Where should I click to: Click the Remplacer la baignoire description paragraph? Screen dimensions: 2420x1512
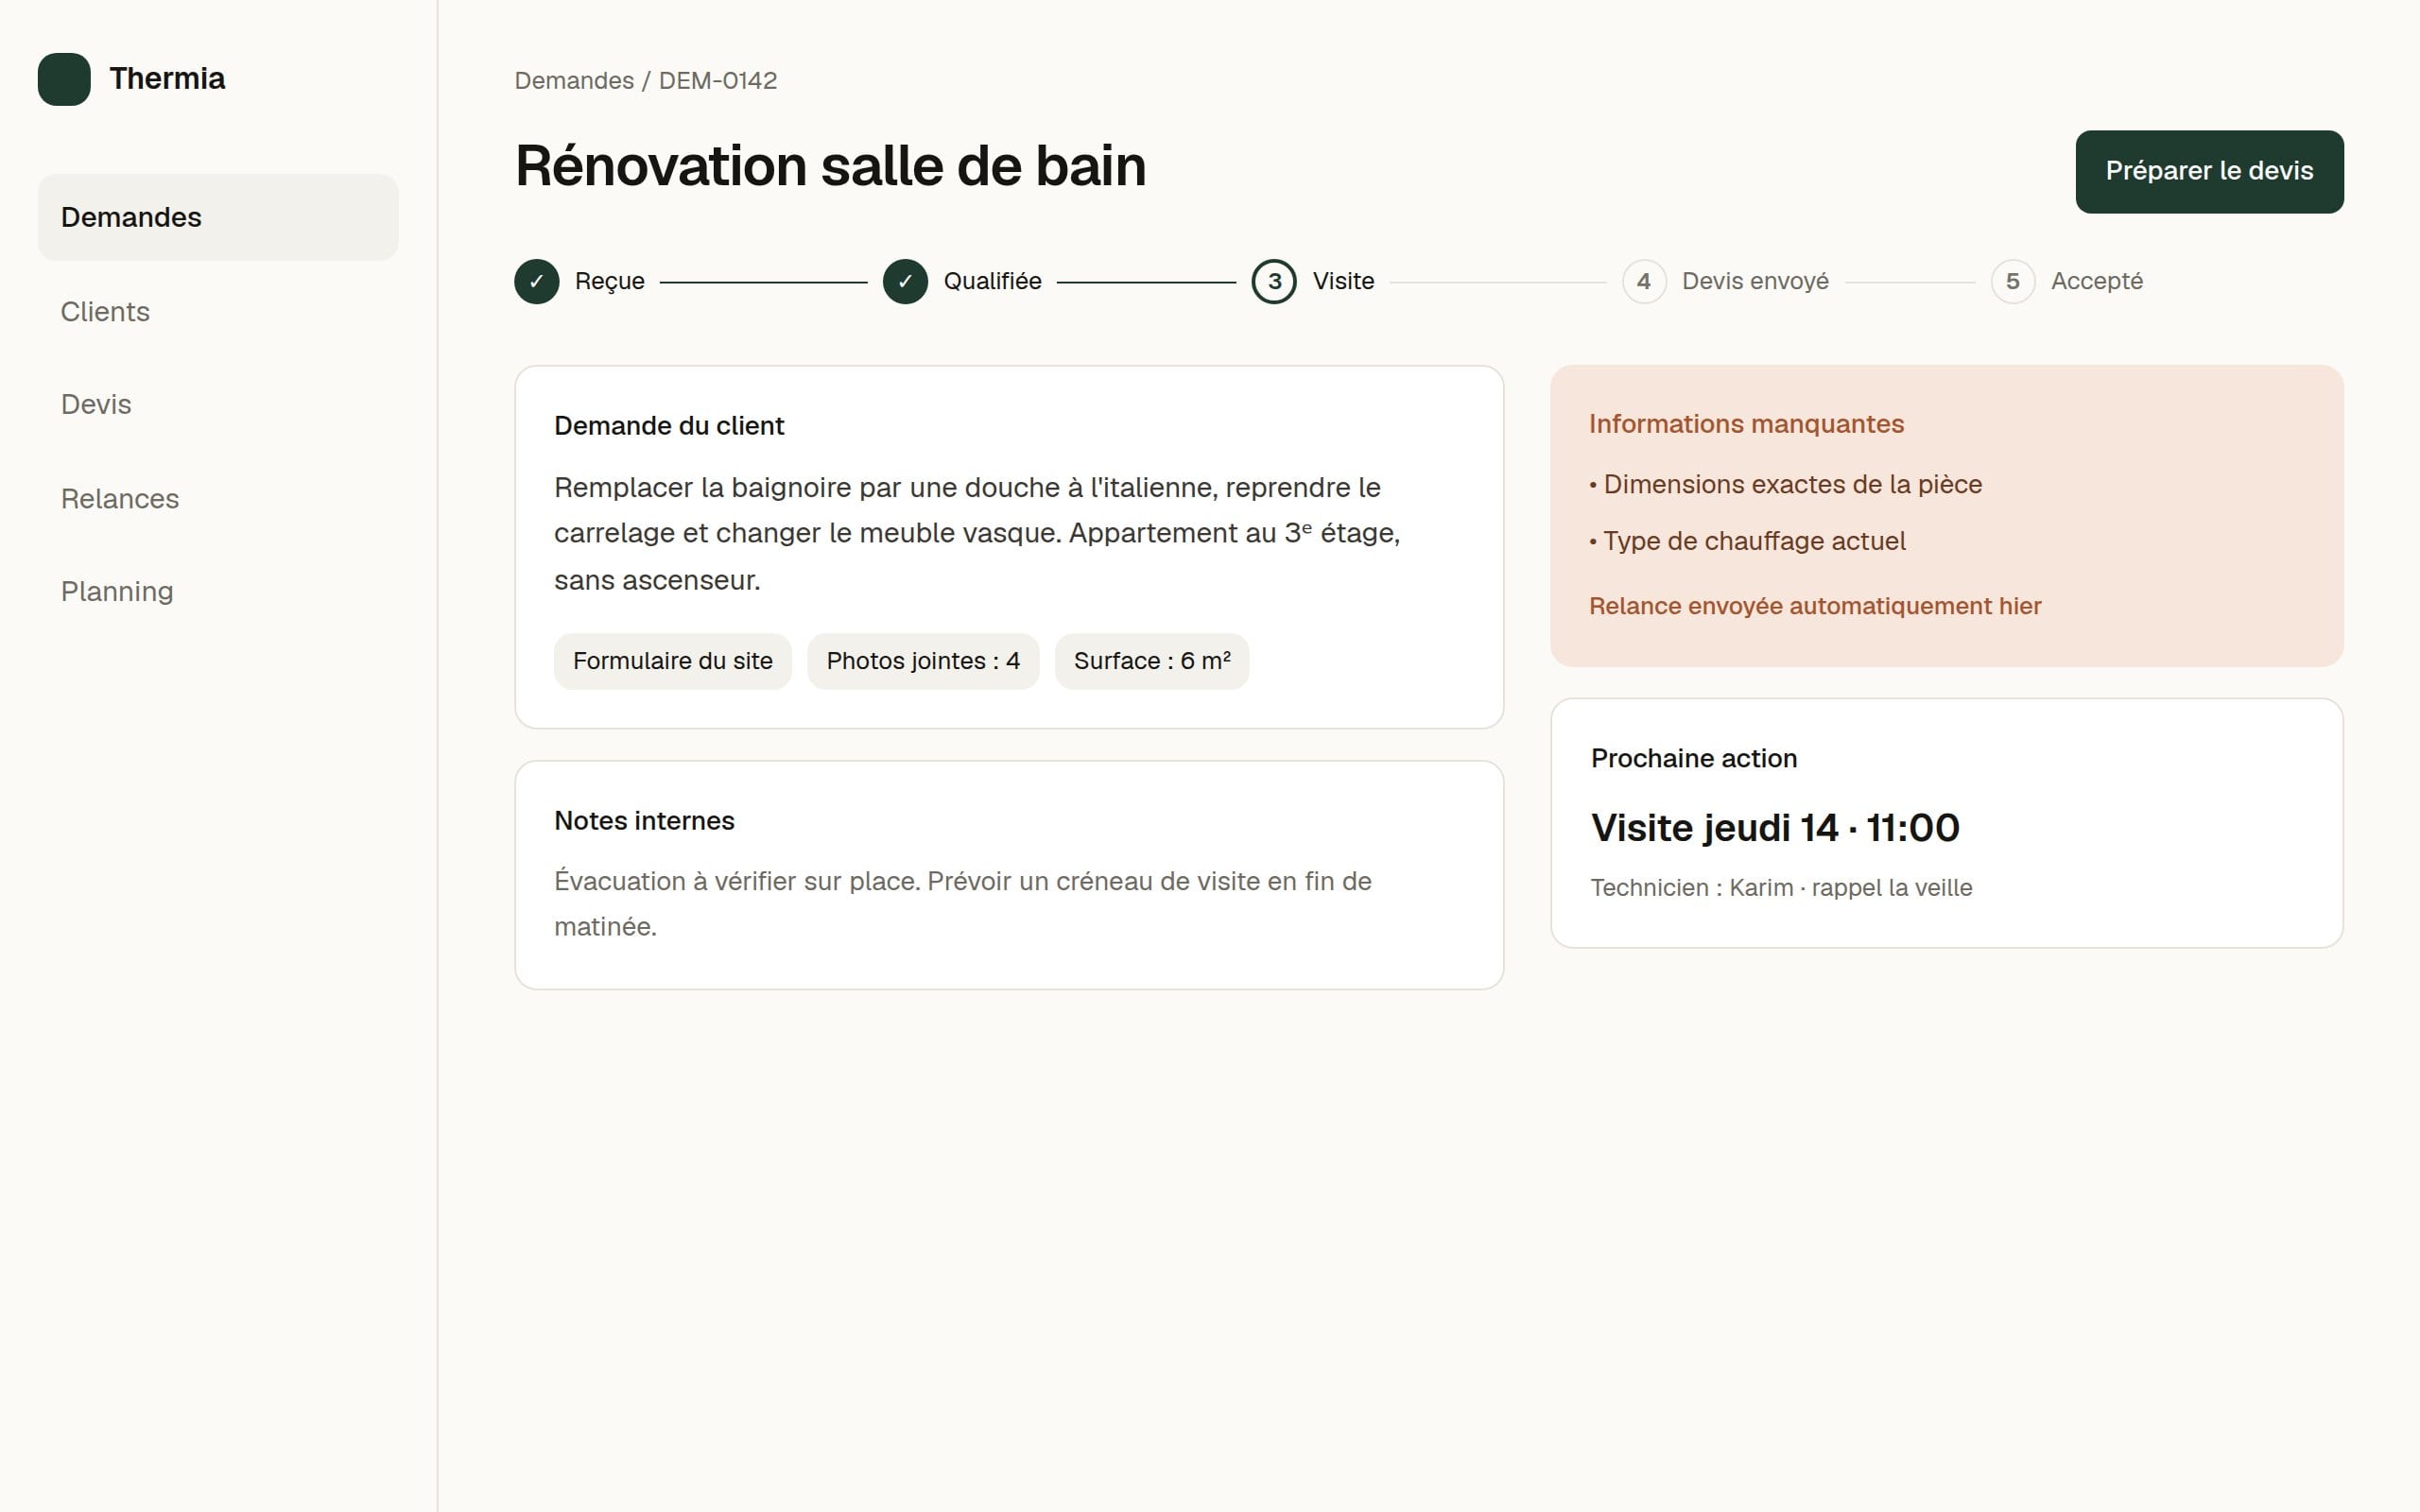[x=977, y=534]
